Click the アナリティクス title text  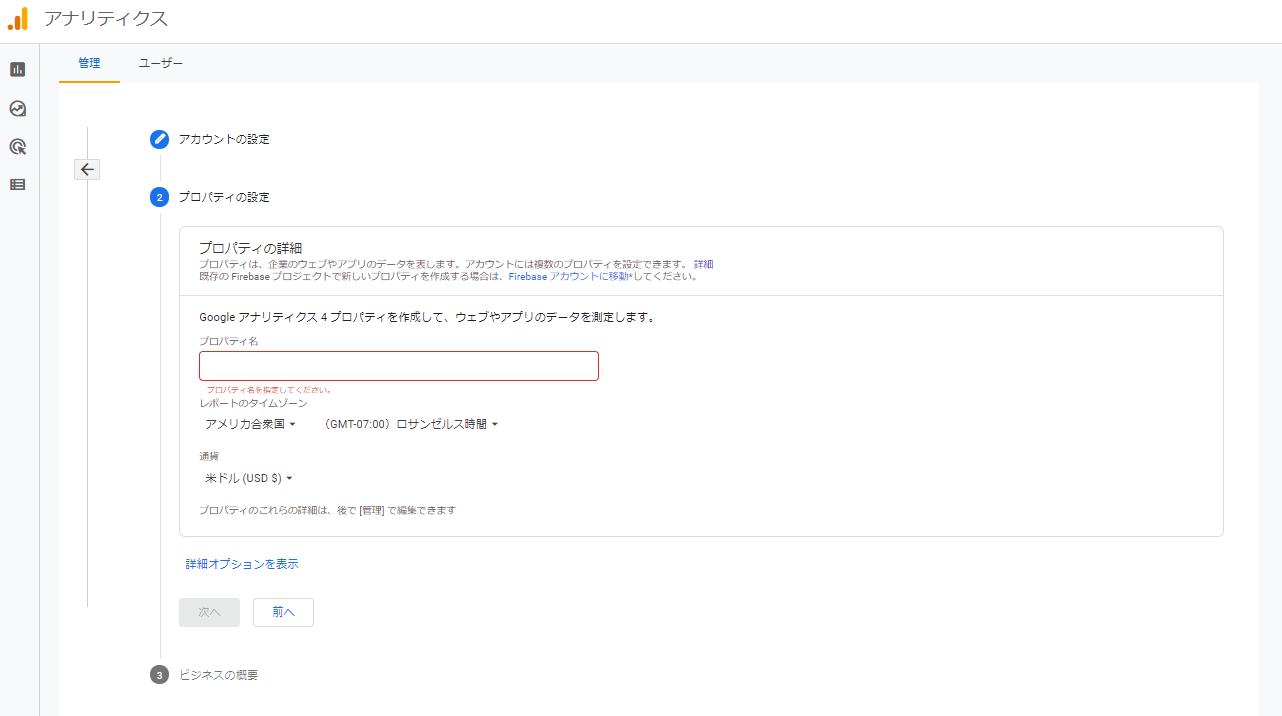pyautogui.click(x=106, y=19)
